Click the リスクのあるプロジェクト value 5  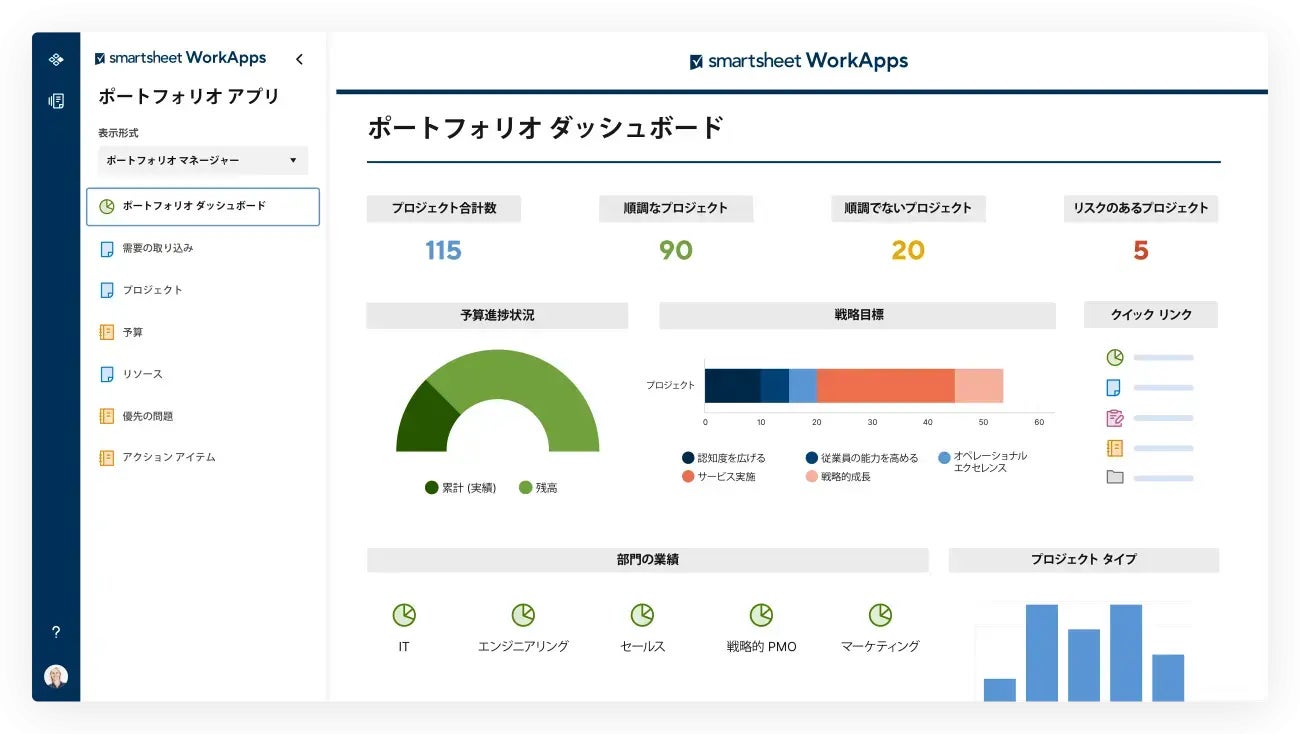pos(1141,250)
